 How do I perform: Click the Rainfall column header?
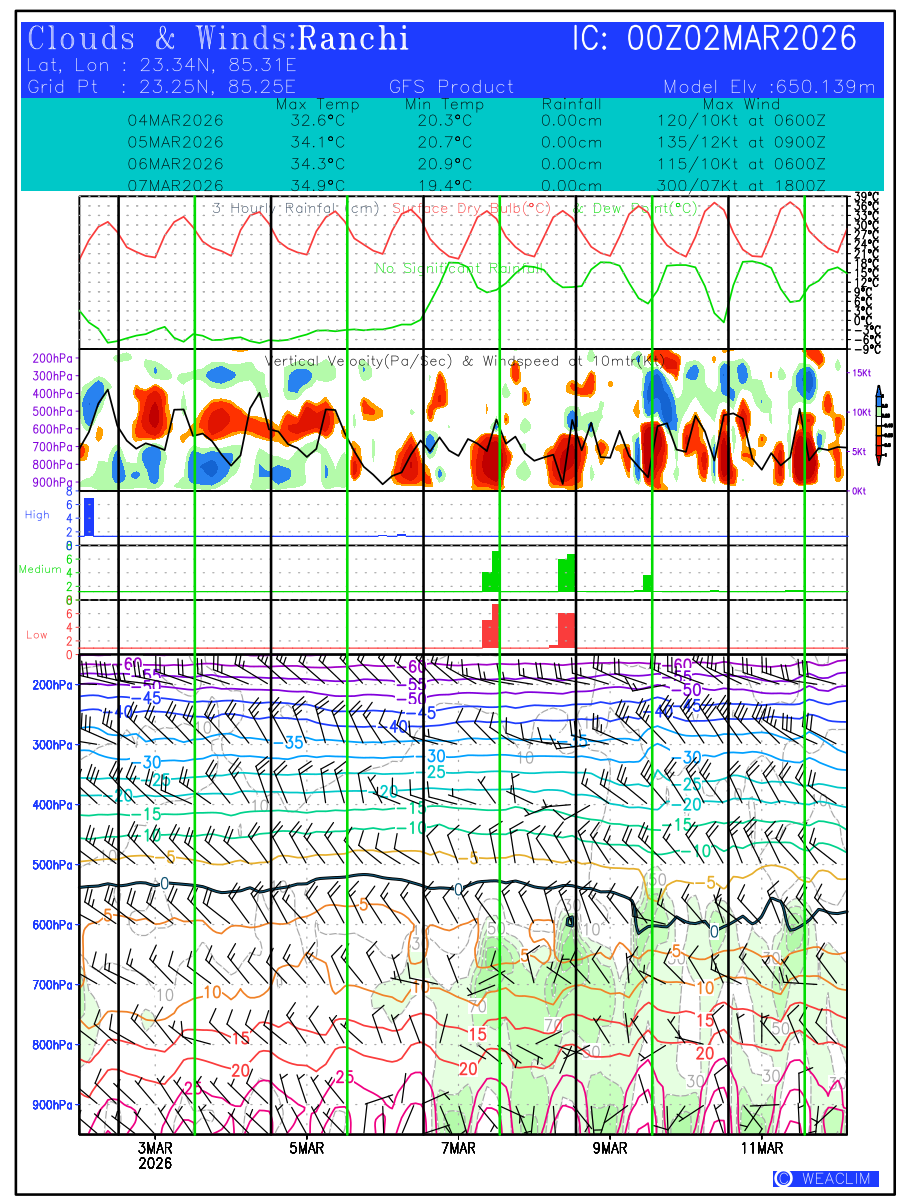tap(571, 104)
